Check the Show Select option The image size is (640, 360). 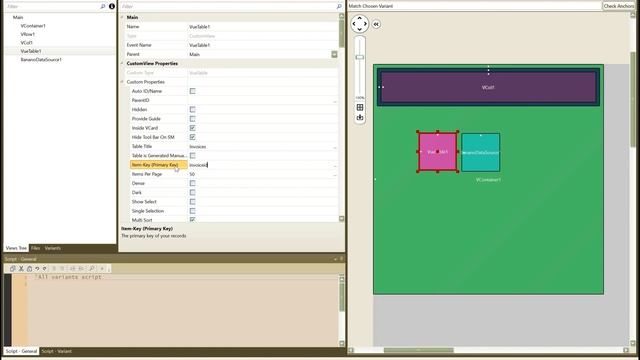tap(193, 202)
